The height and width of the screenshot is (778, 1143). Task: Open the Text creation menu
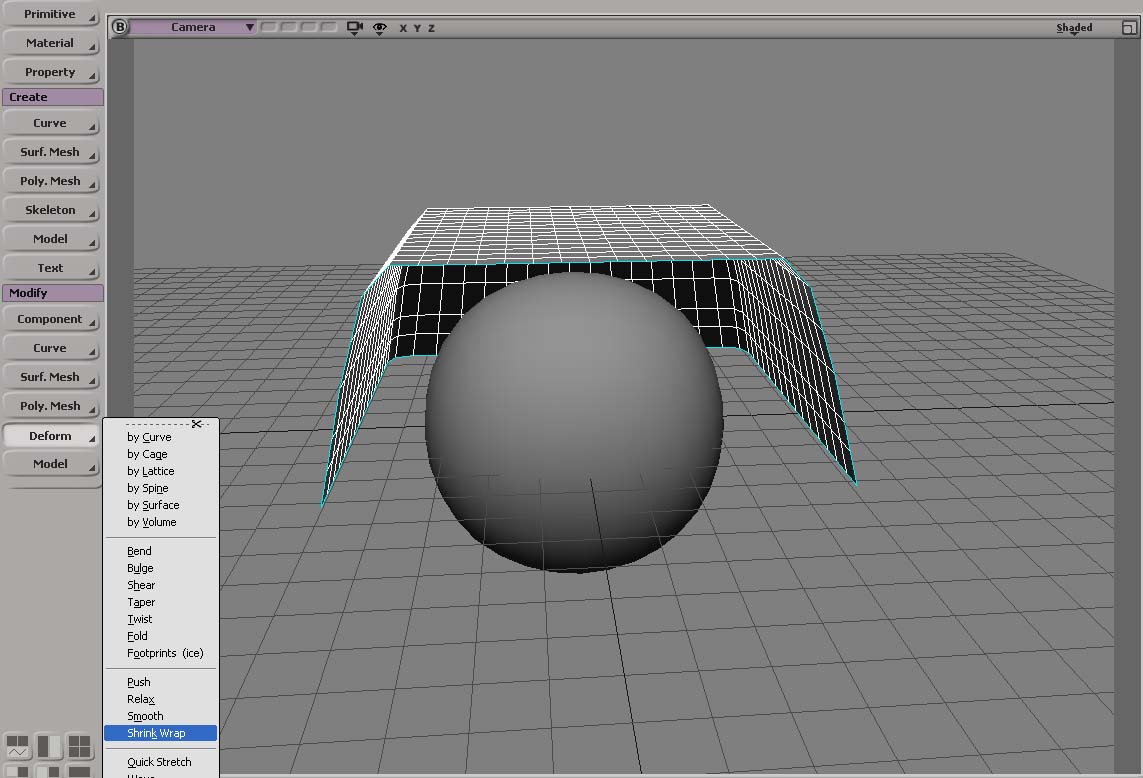pos(50,268)
